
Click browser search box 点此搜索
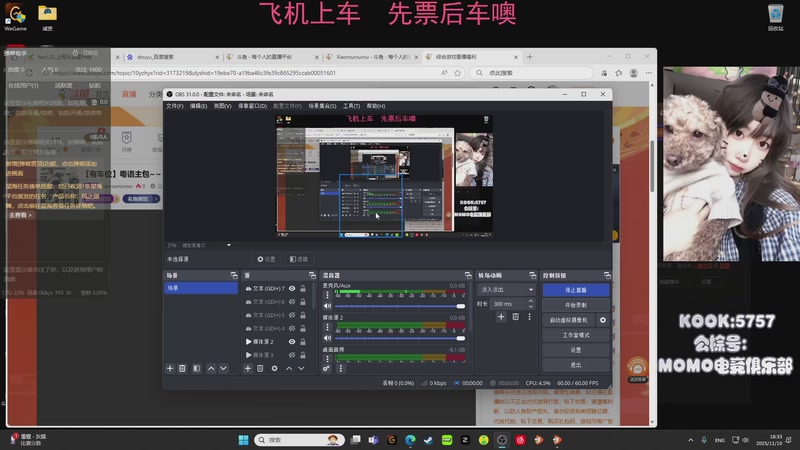(x=531, y=73)
